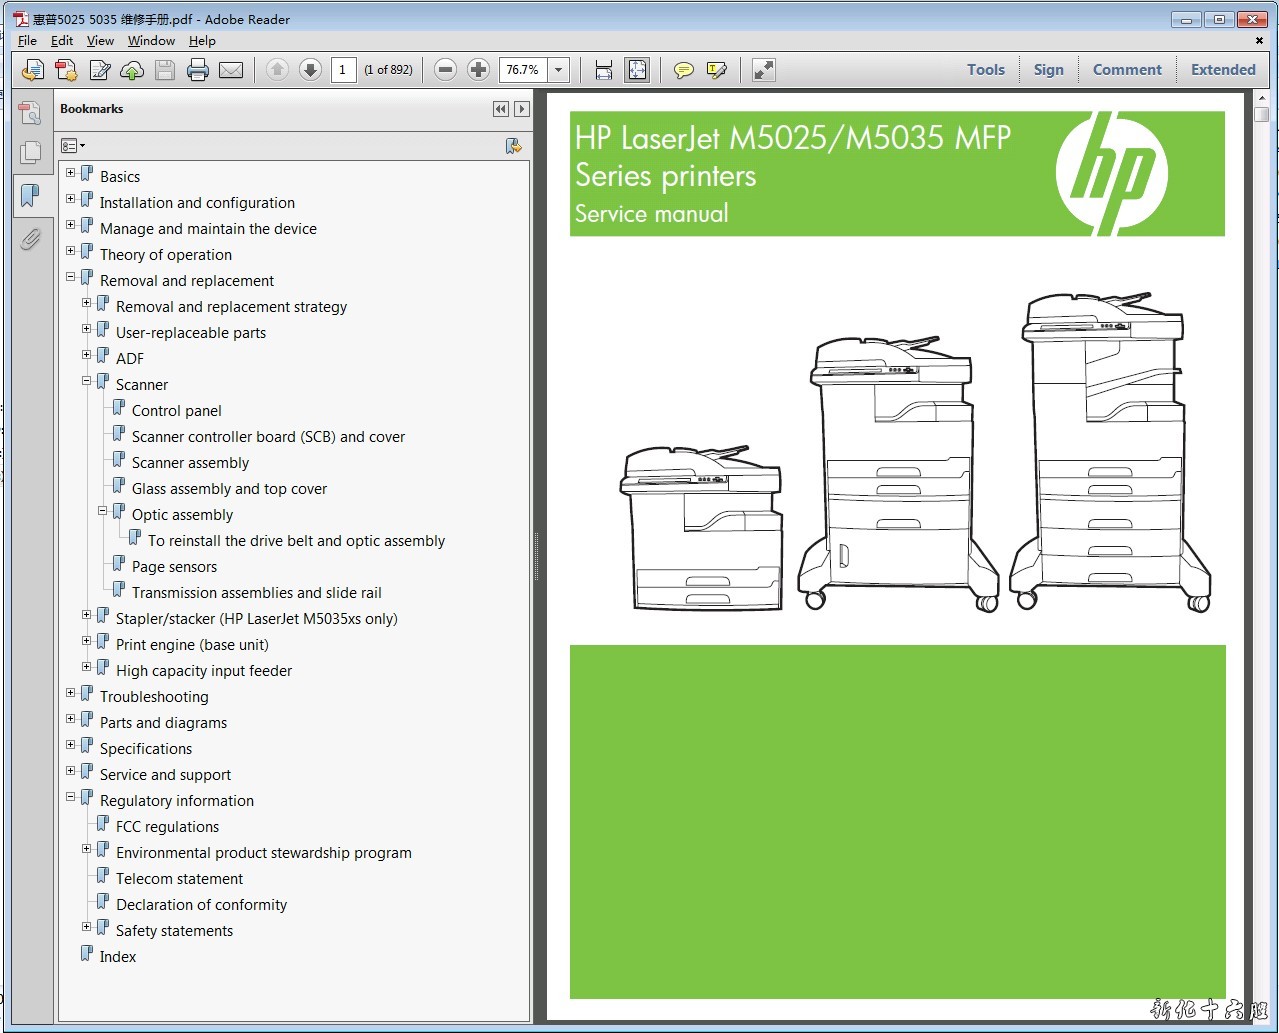Image resolution: width=1279 pixels, height=1033 pixels.
Task: Click the zoom in plus button
Action: (x=479, y=70)
